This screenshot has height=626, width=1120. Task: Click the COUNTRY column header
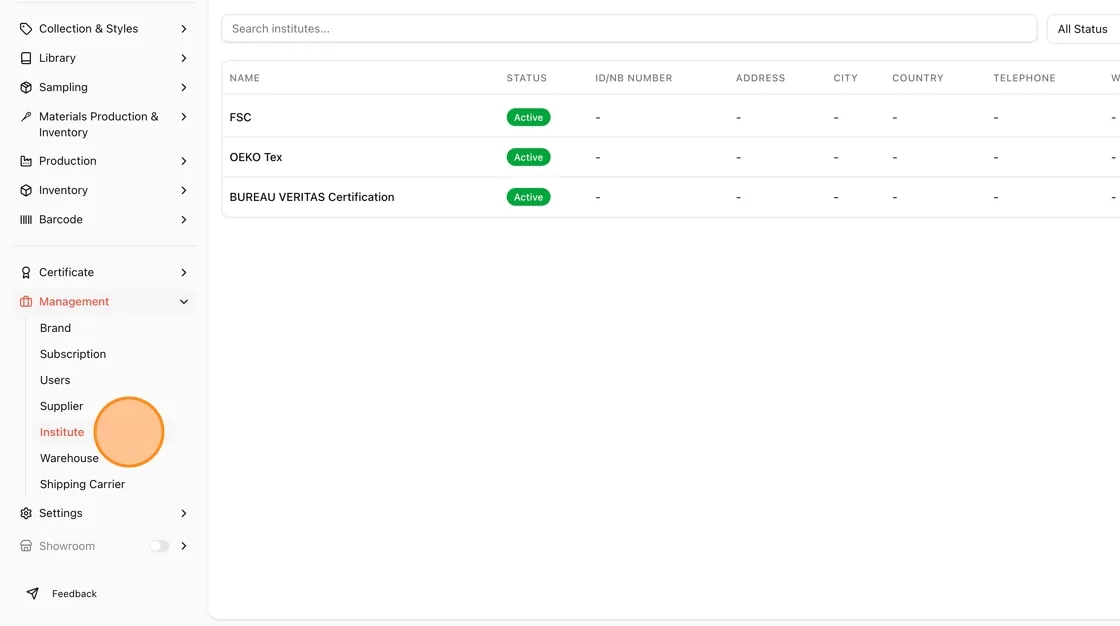(x=918, y=78)
